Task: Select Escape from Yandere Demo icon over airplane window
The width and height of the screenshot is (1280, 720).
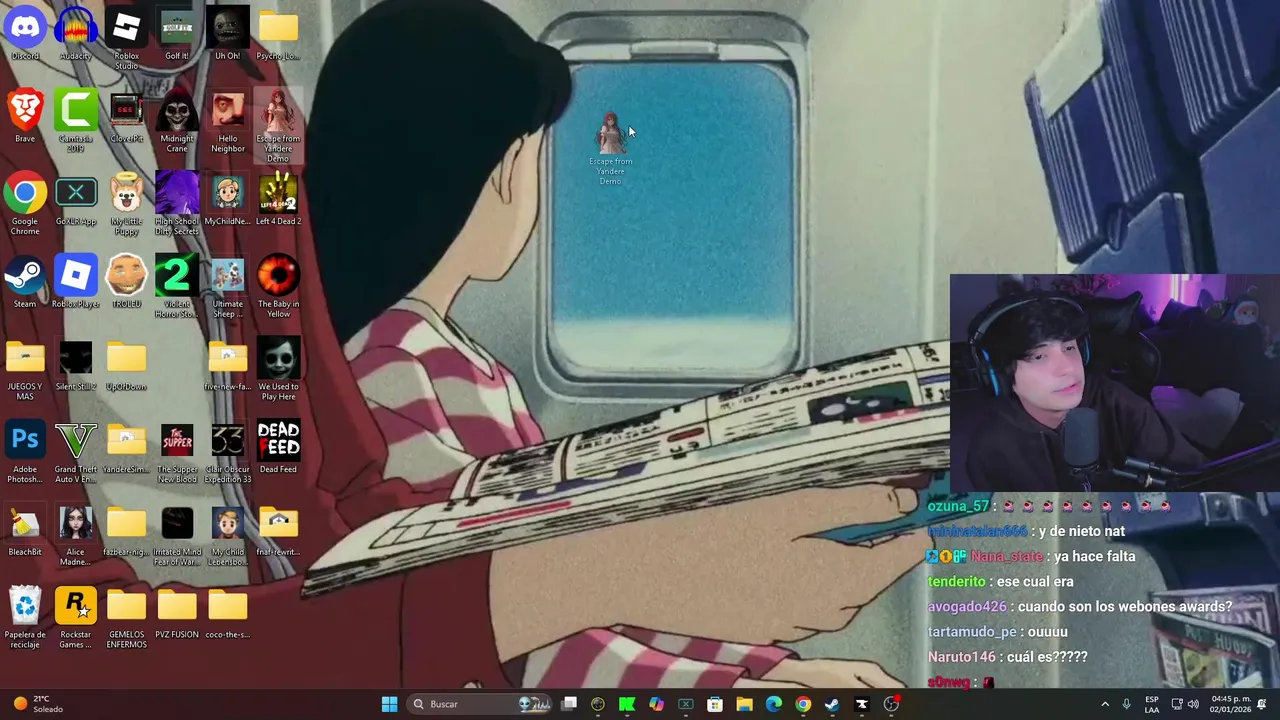Action: click(610, 148)
